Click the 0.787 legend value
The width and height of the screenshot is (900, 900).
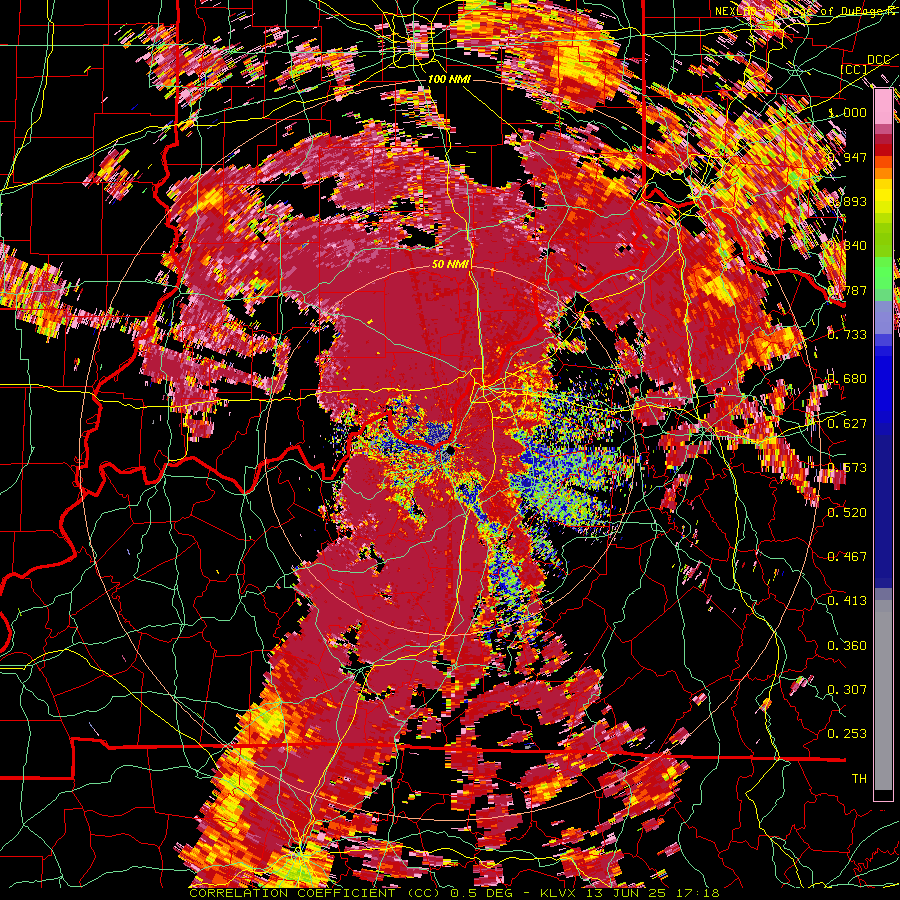(847, 290)
